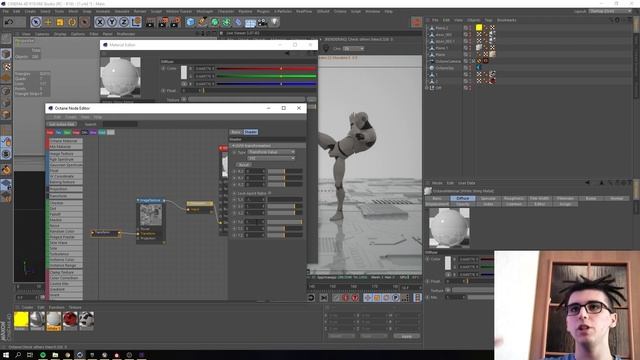This screenshot has width=640, height=360.
Task: Open the Subdivision Surface generator icon
Action: tap(214, 22)
